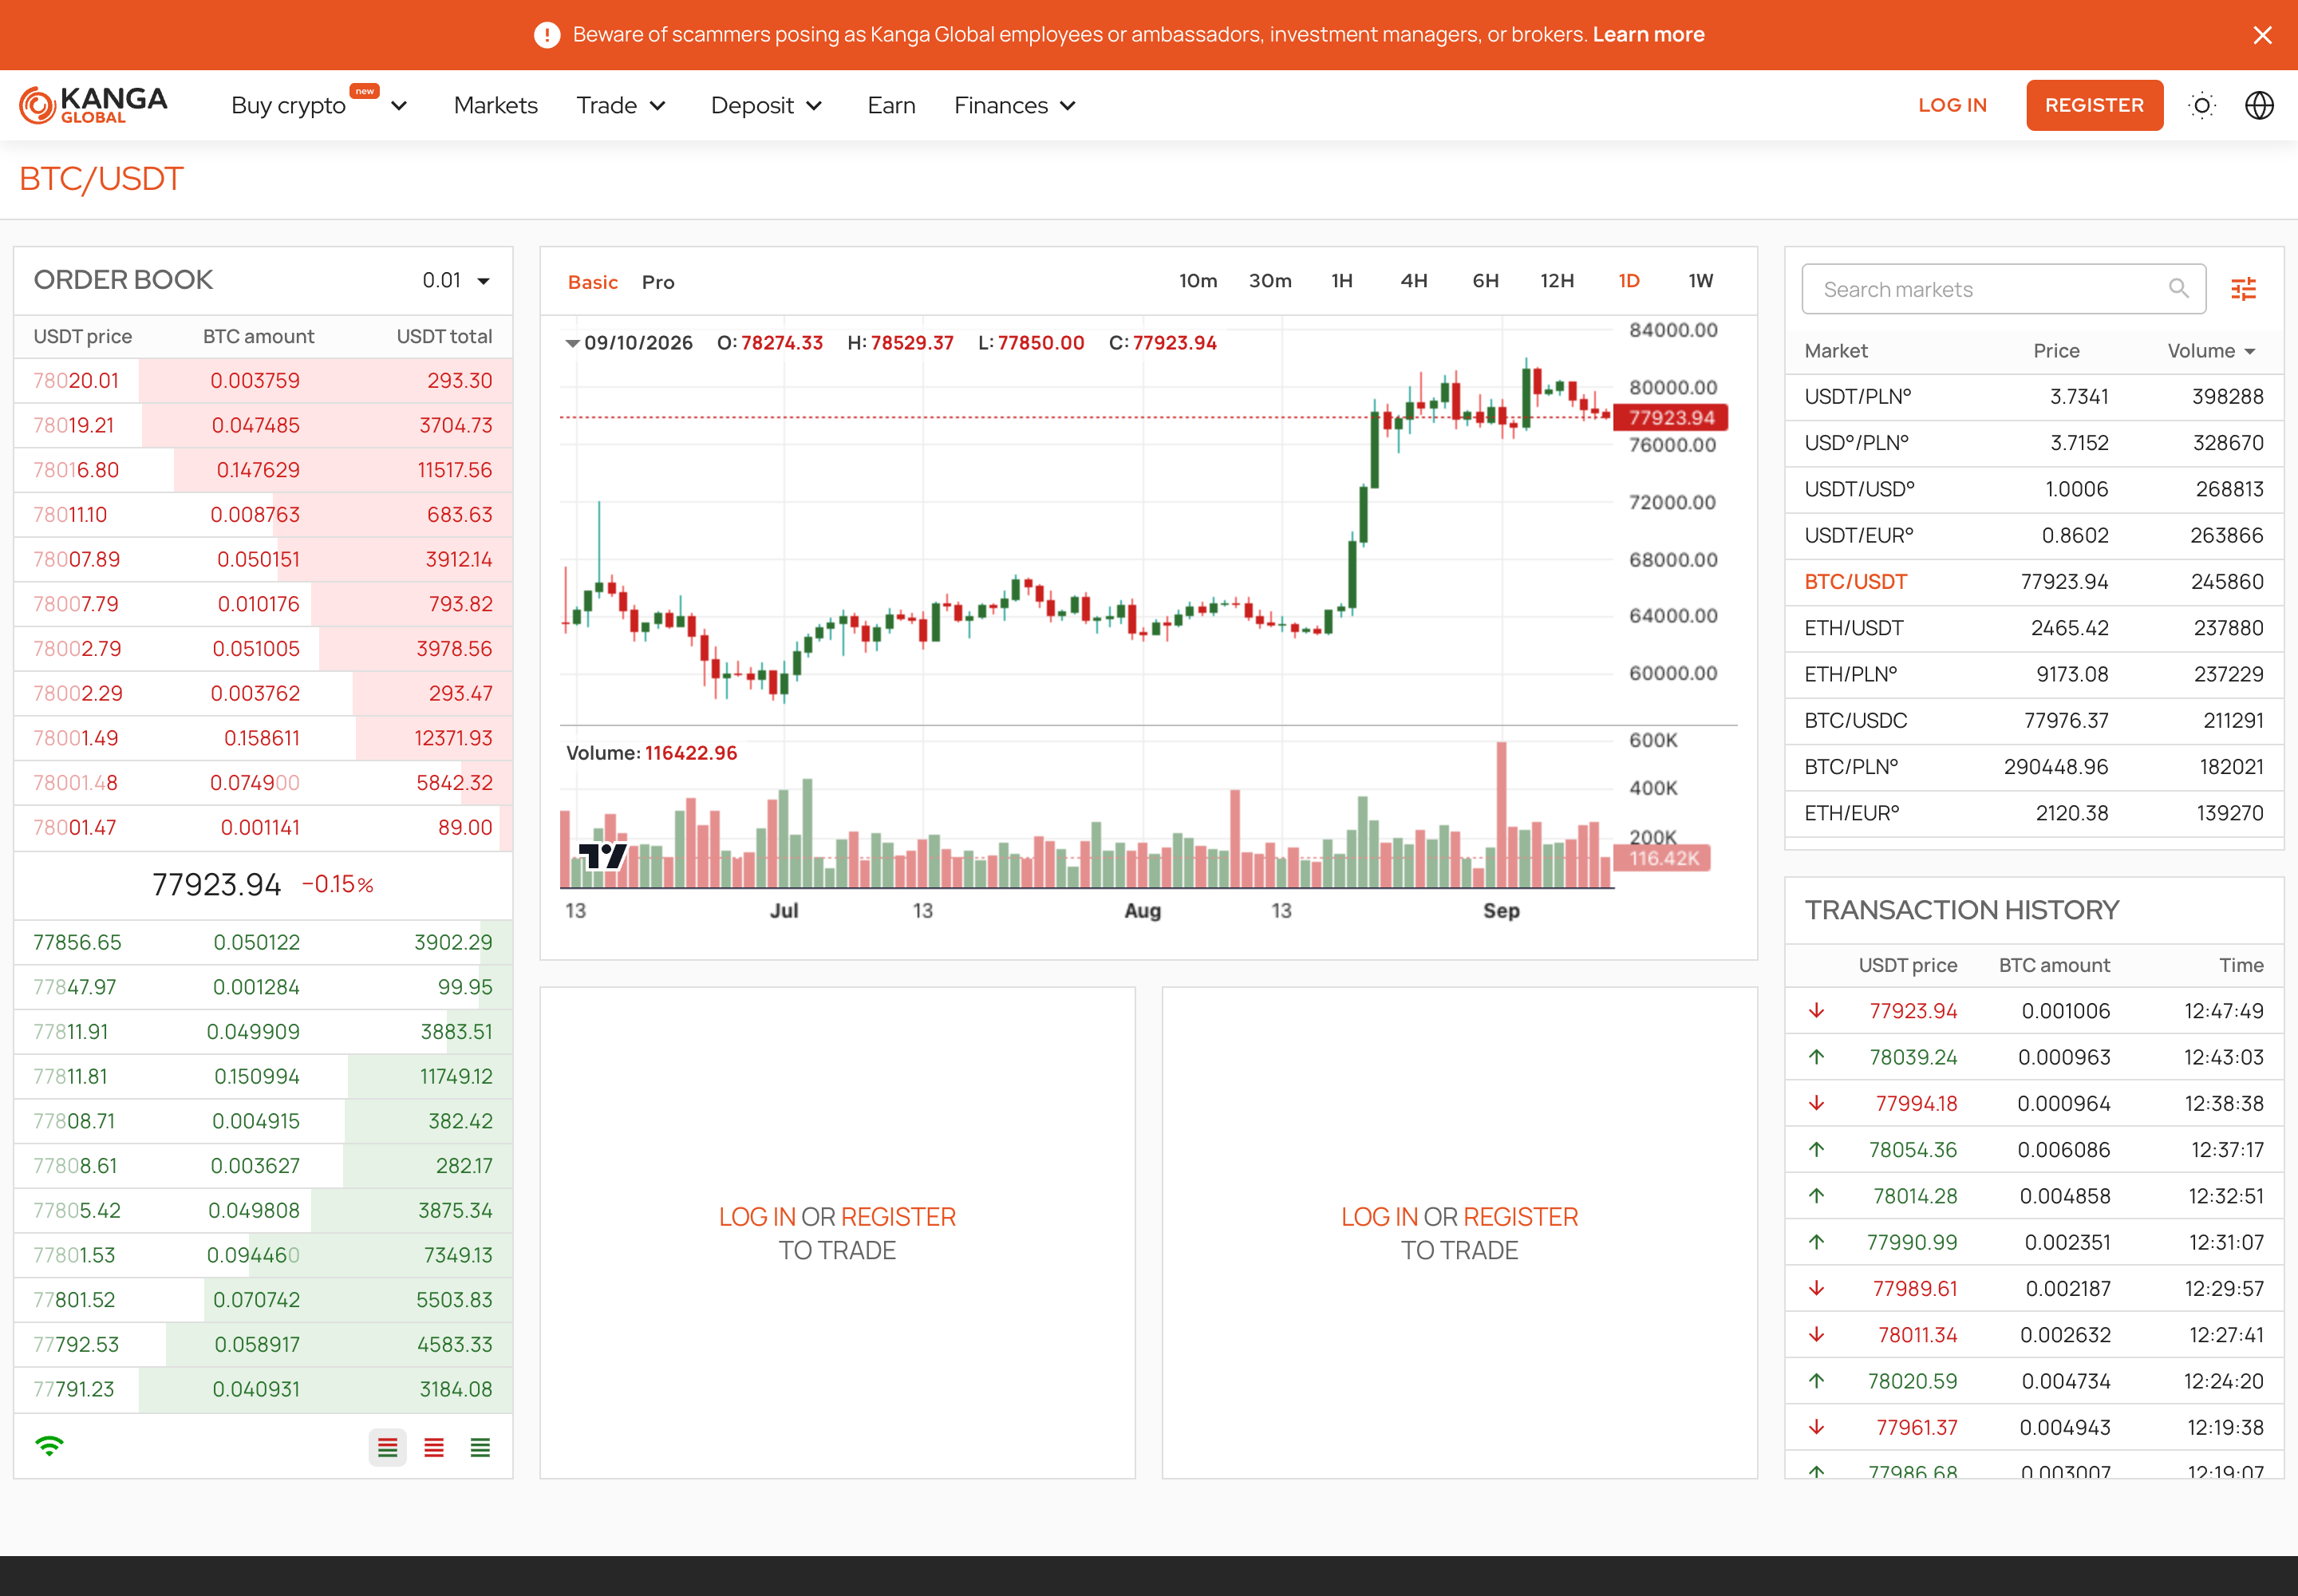The image size is (2298, 1596).
Task: Select the 6H chart interval
Action: click(x=1485, y=280)
